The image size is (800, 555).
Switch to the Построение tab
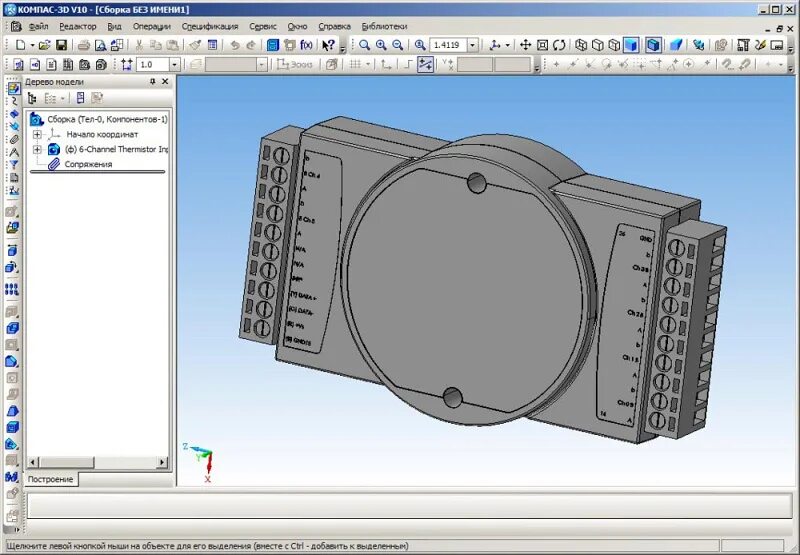[x=51, y=480]
